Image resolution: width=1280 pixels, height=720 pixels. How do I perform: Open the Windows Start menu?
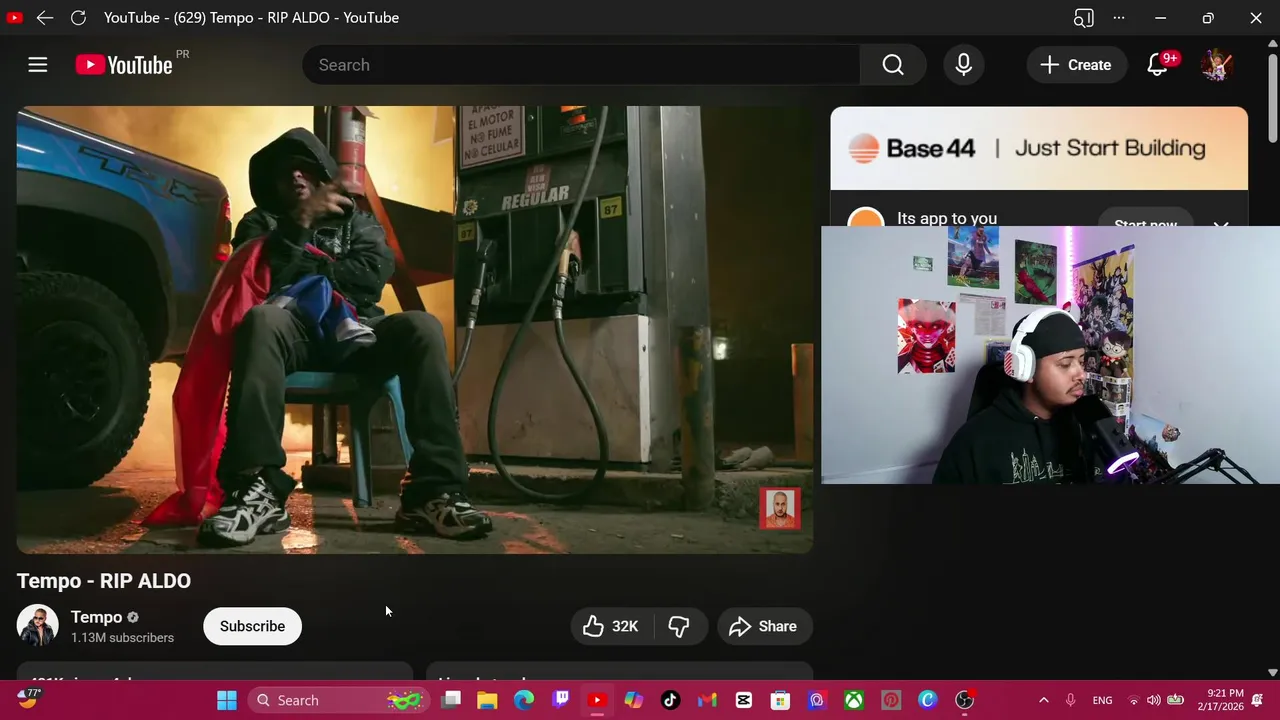click(227, 700)
